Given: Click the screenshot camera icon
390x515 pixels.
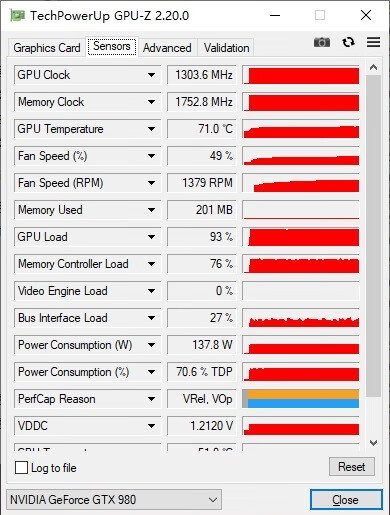Looking at the screenshot, I should [x=322, y=42].
